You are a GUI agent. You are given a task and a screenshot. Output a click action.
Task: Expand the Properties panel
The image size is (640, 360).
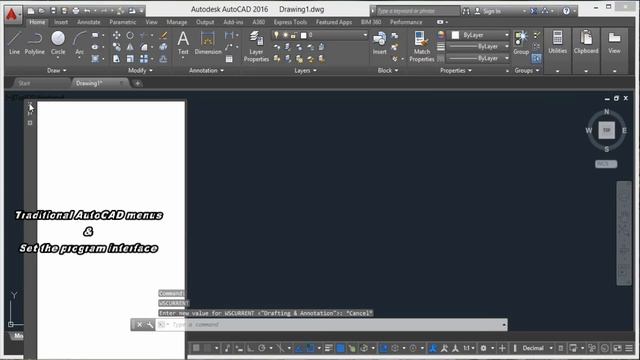pyautogui.click(x=456, y=71)
